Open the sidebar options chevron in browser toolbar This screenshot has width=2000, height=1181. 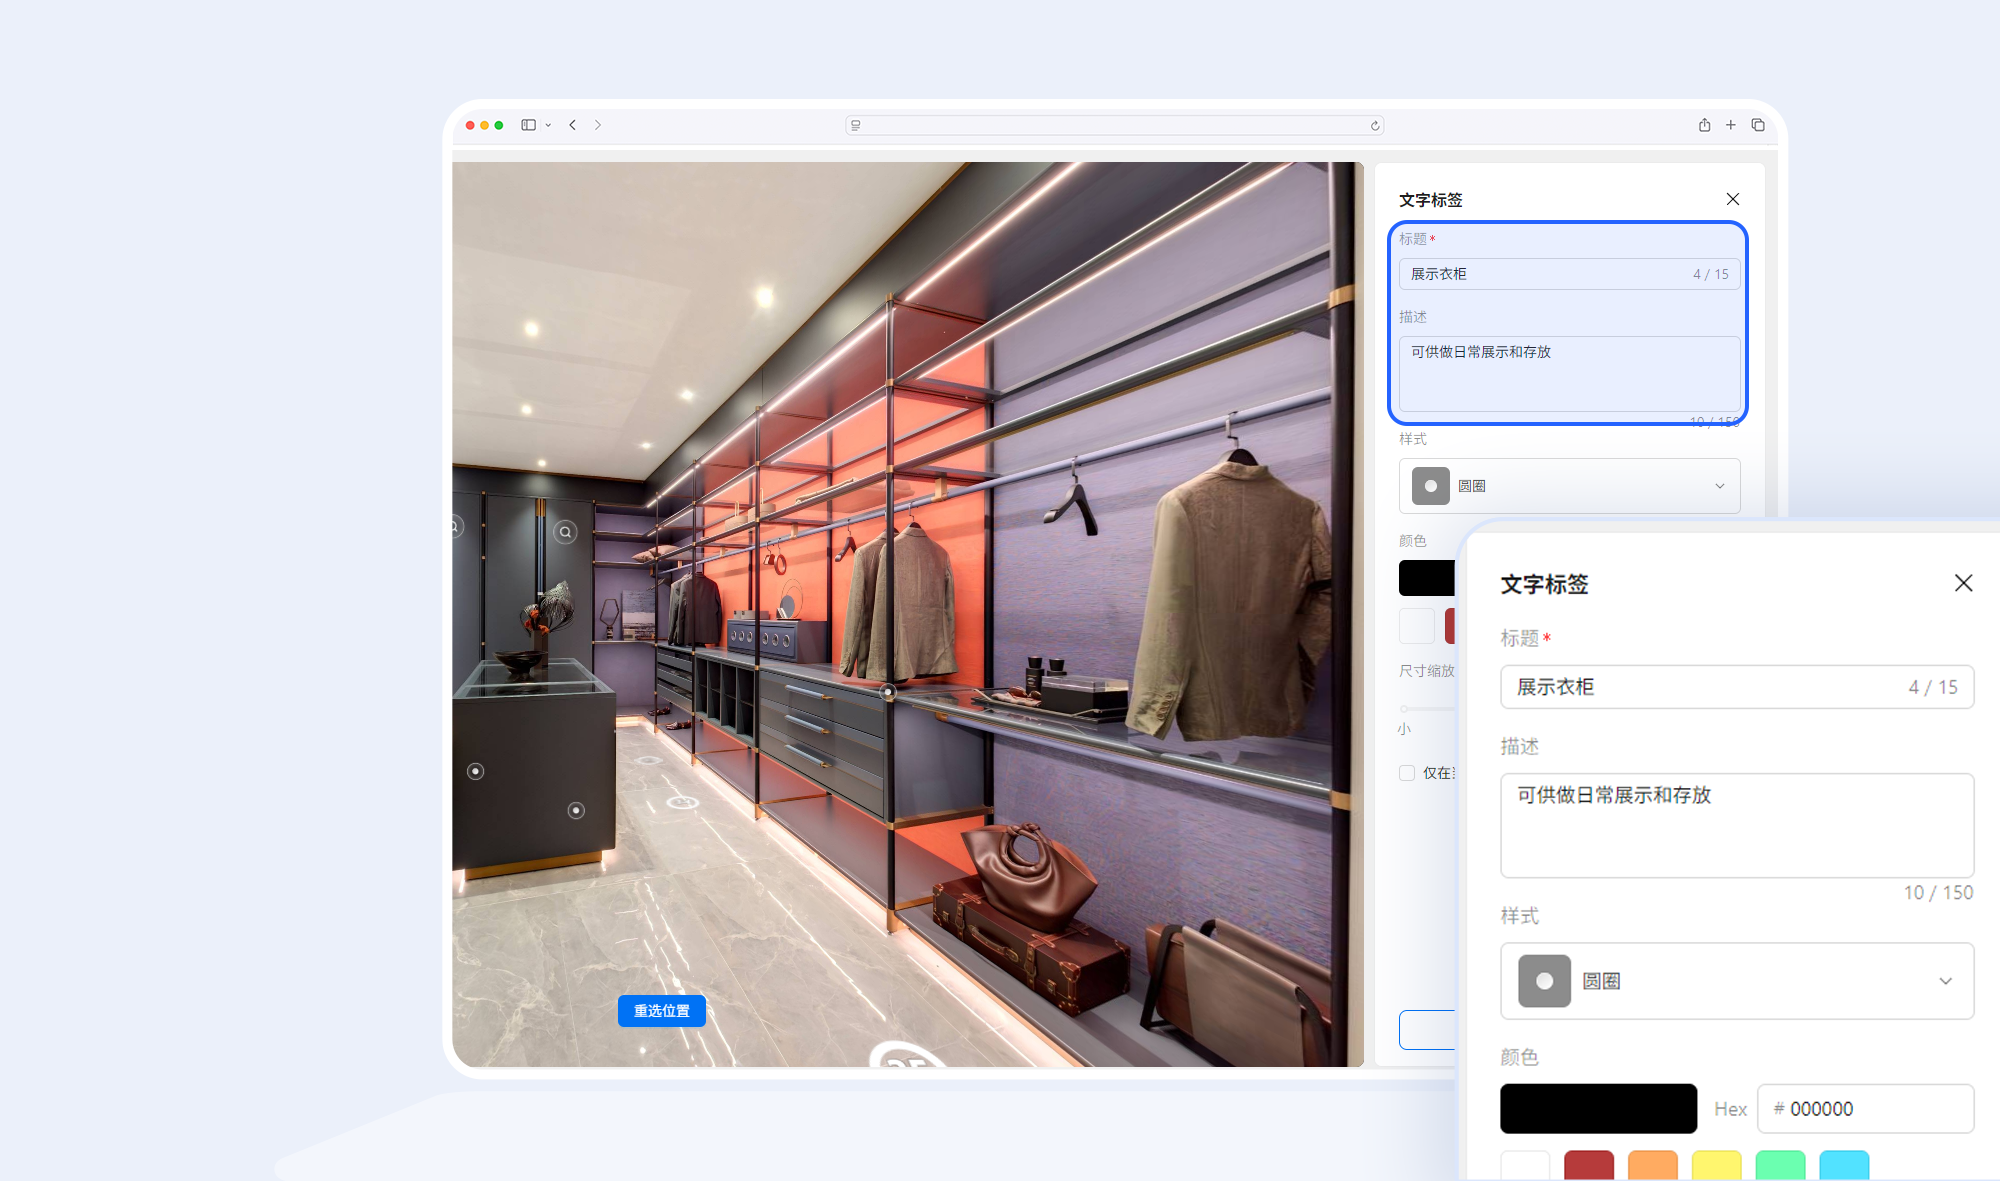[x=548, y=125]
